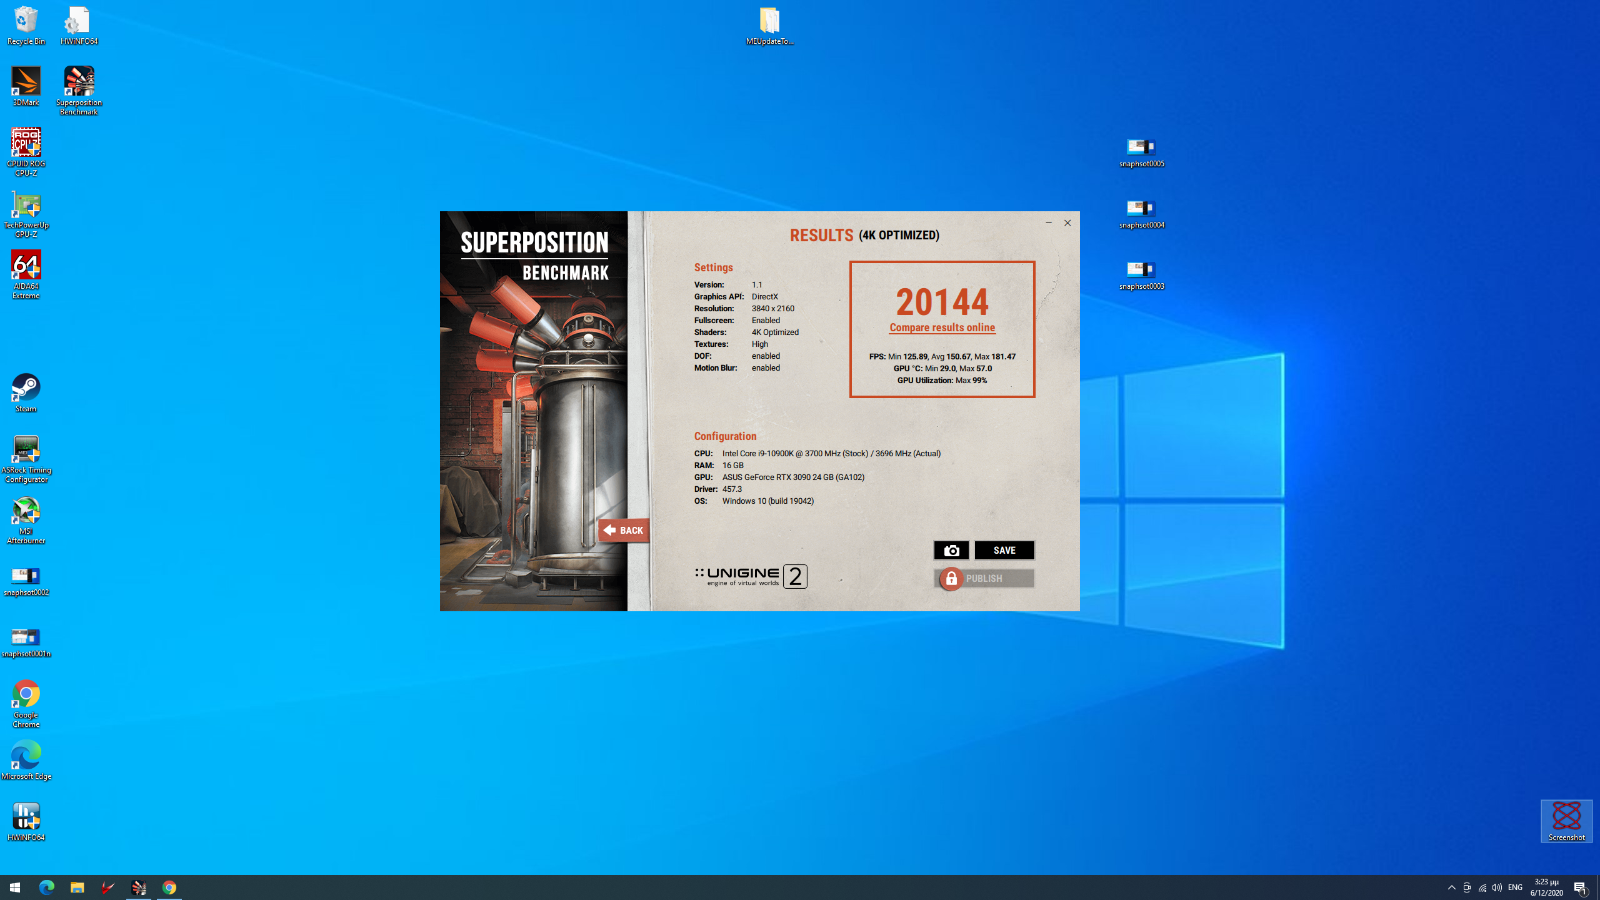
Task: Click the Superposition Benchmark taskbar icon
Action: point(139,887)
